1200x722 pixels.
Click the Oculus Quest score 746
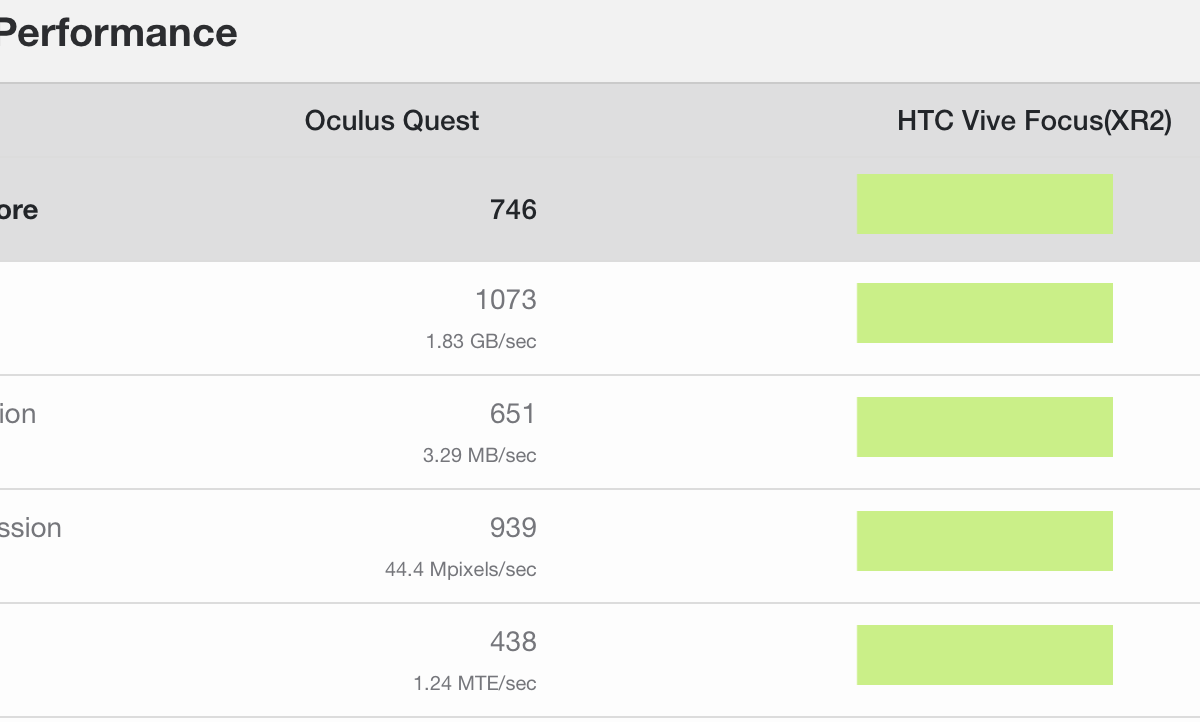point(513,209)
